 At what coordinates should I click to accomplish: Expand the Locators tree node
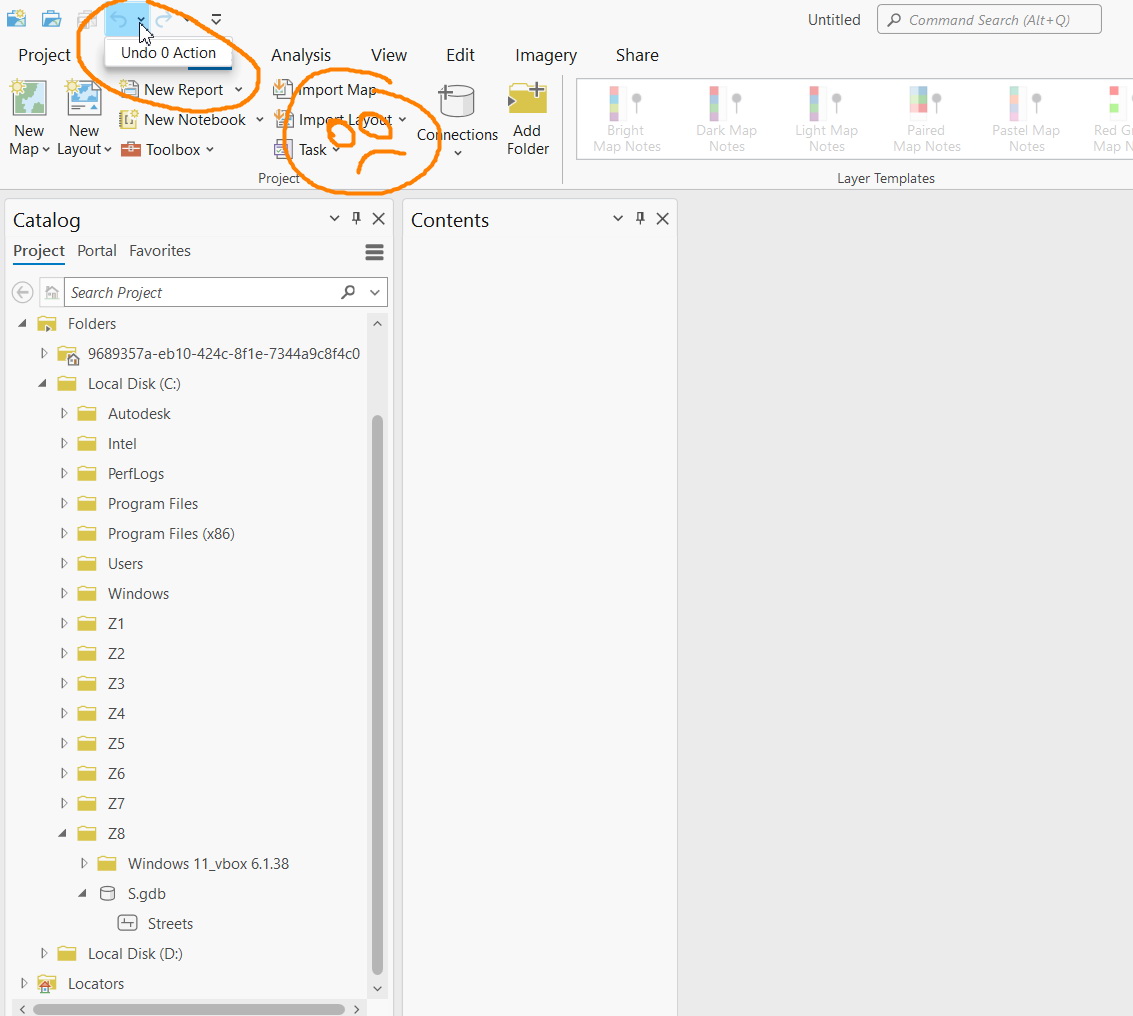click(23, 983)
